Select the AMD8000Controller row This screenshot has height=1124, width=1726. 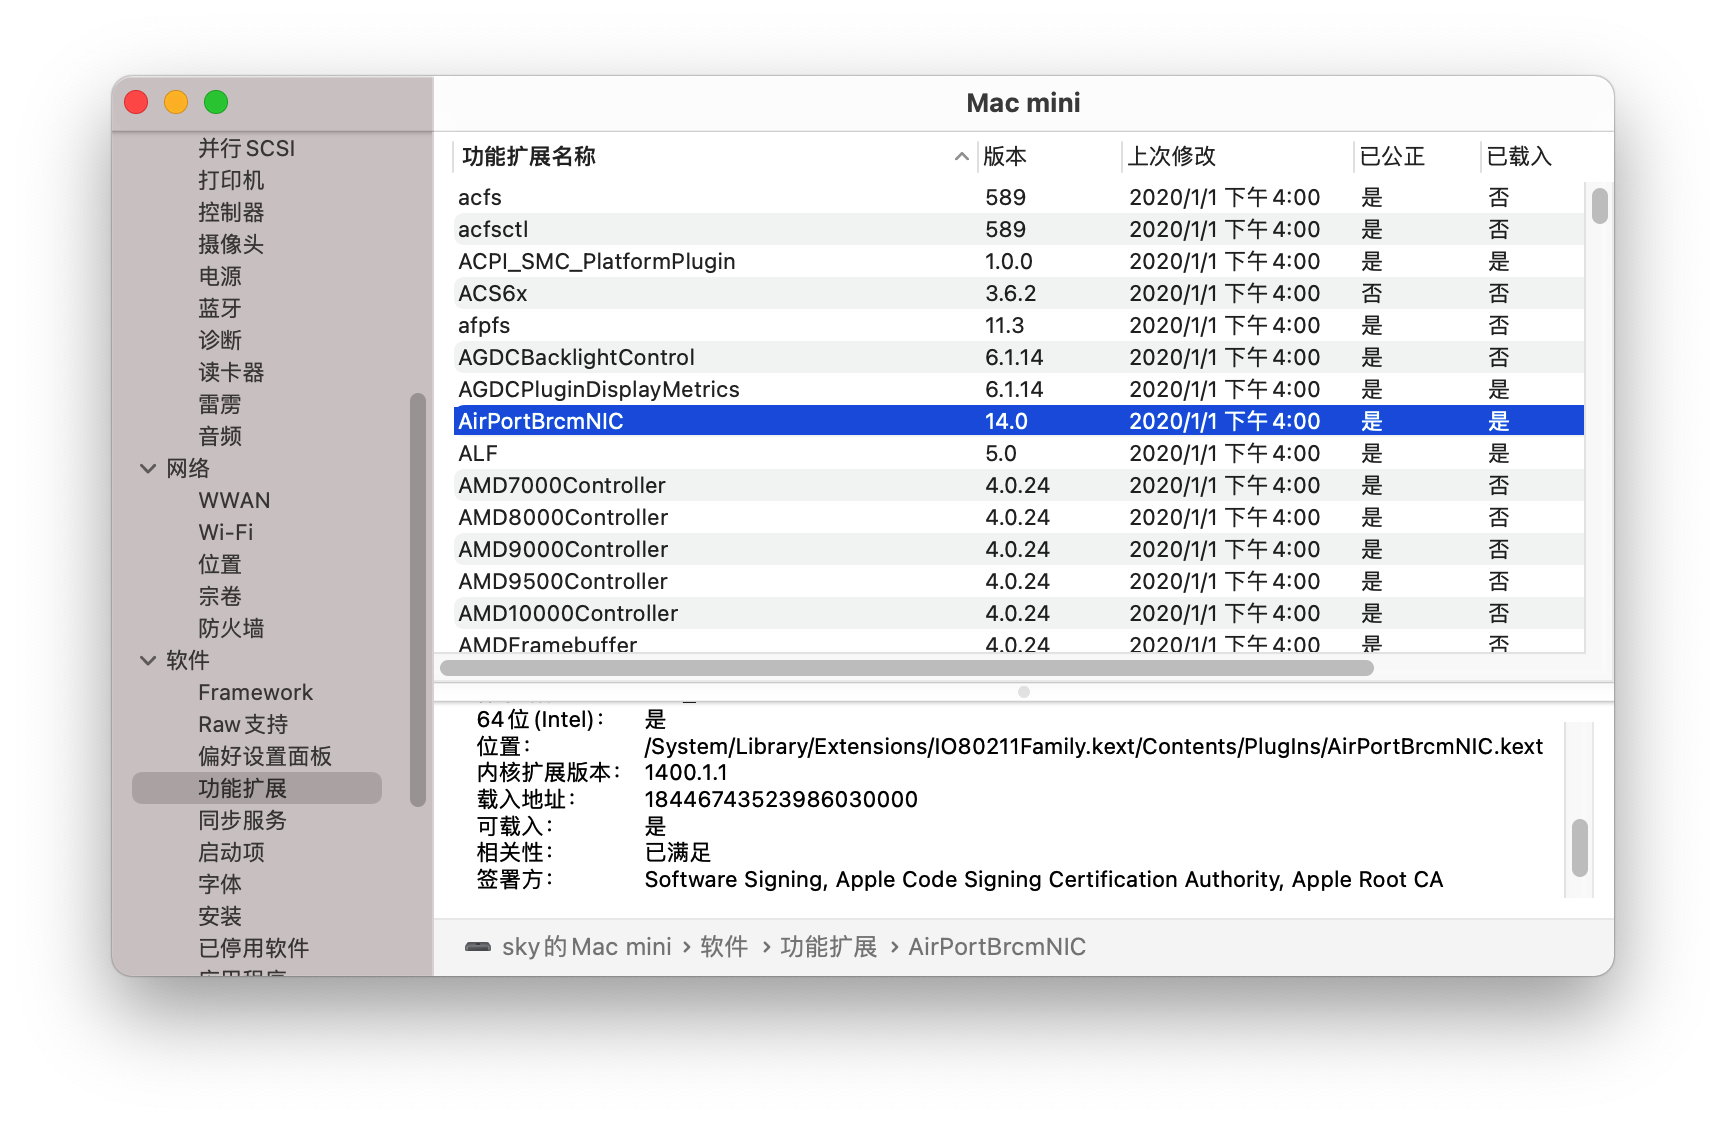point(1019,517)
